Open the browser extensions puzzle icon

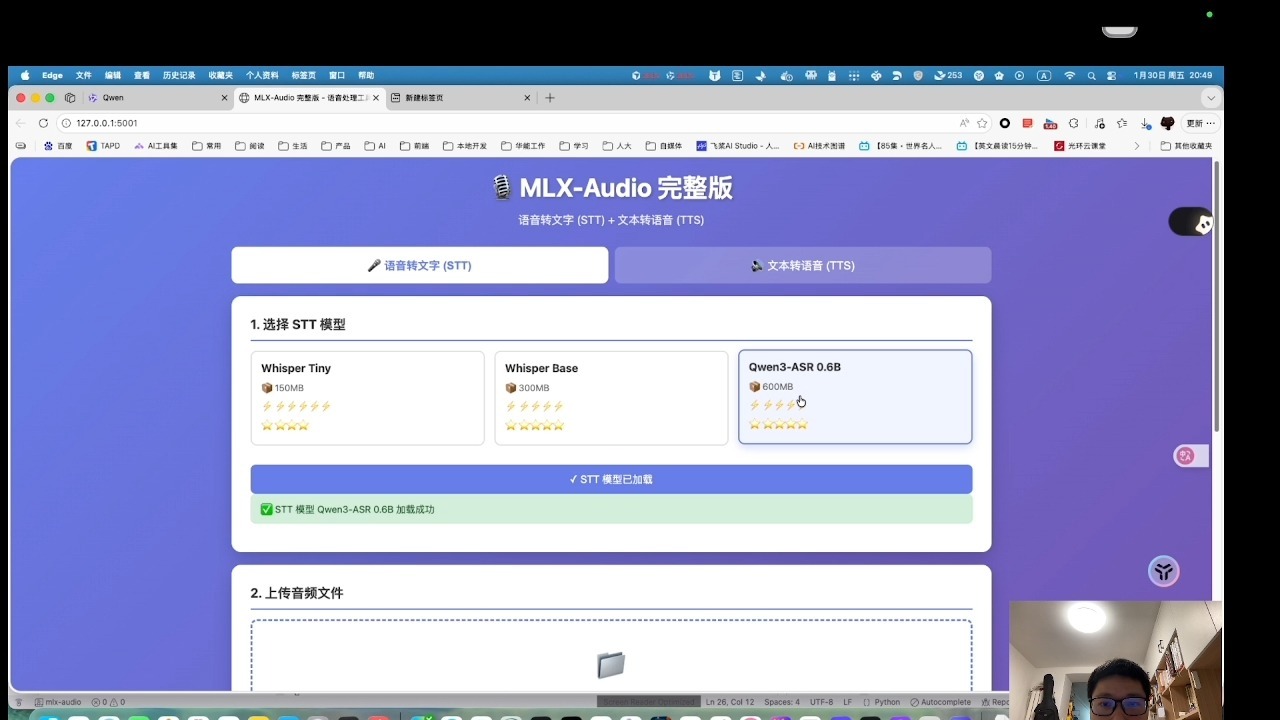1074,123
